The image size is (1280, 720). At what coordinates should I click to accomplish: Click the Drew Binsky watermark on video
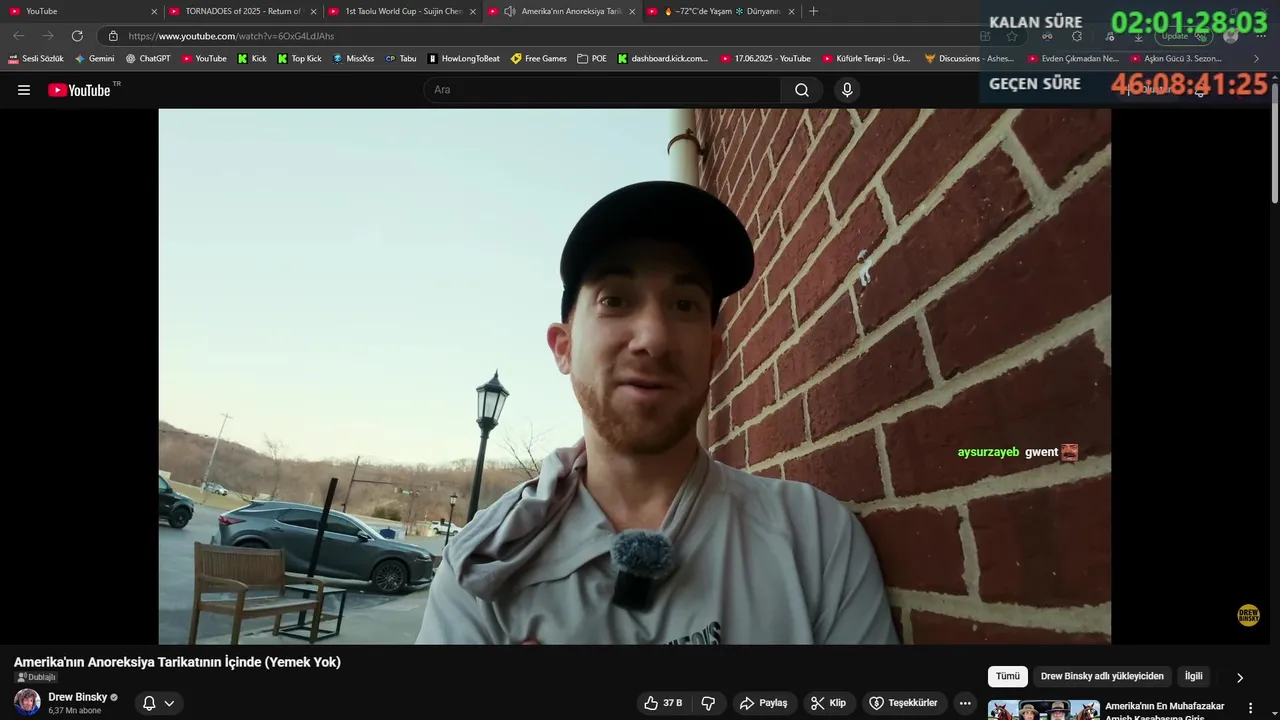coord(1248,615)
